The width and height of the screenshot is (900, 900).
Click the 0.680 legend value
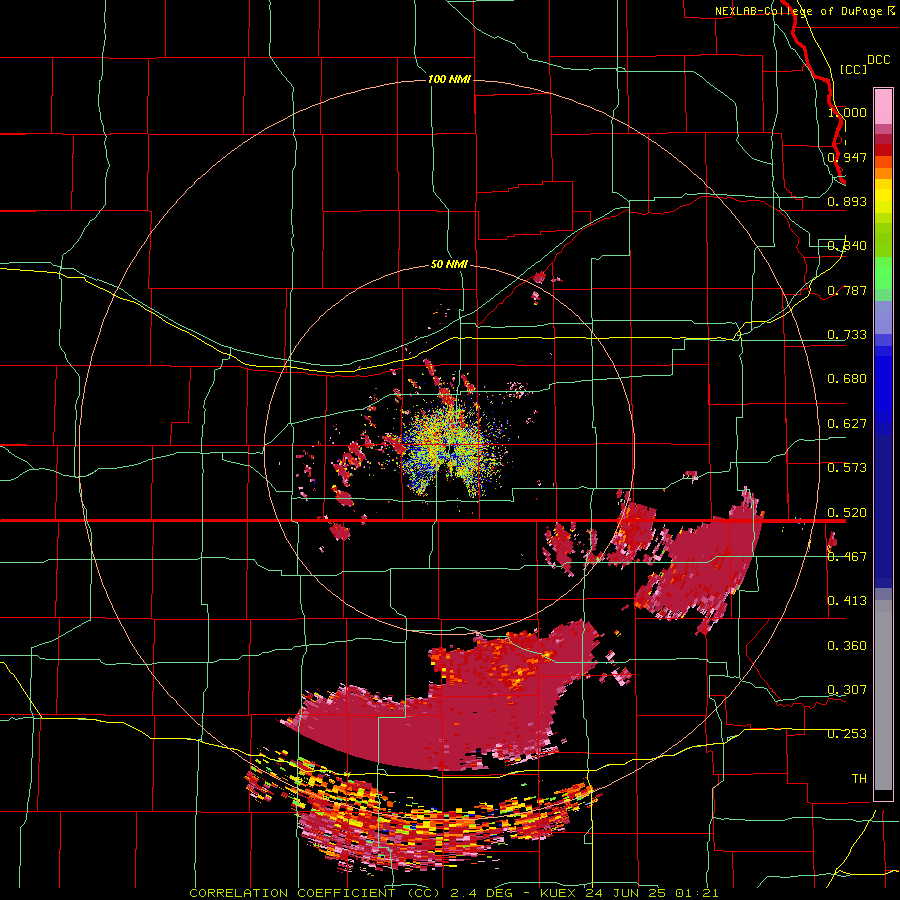847,379
